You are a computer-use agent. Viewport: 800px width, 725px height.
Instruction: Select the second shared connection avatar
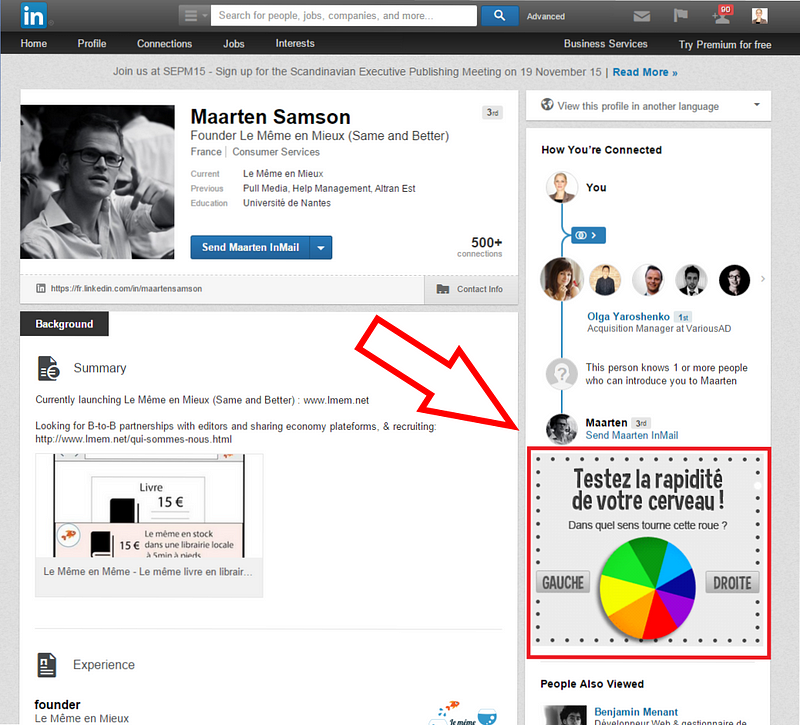click(605, 280)
